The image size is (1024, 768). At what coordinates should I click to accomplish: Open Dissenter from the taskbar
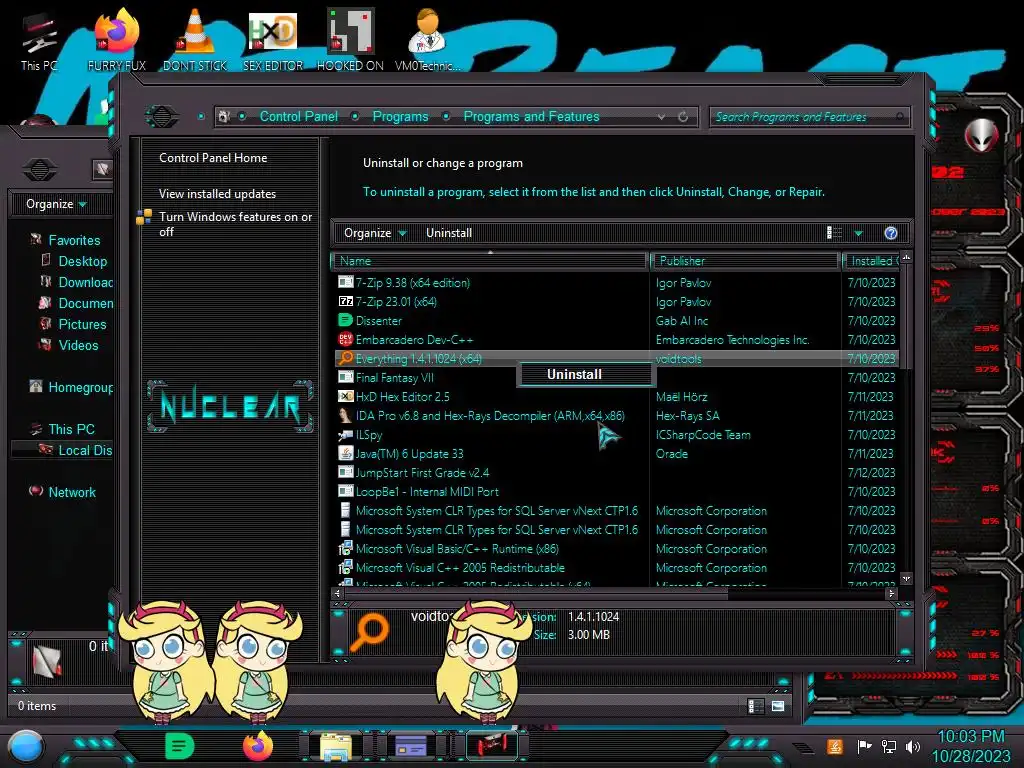179,746
